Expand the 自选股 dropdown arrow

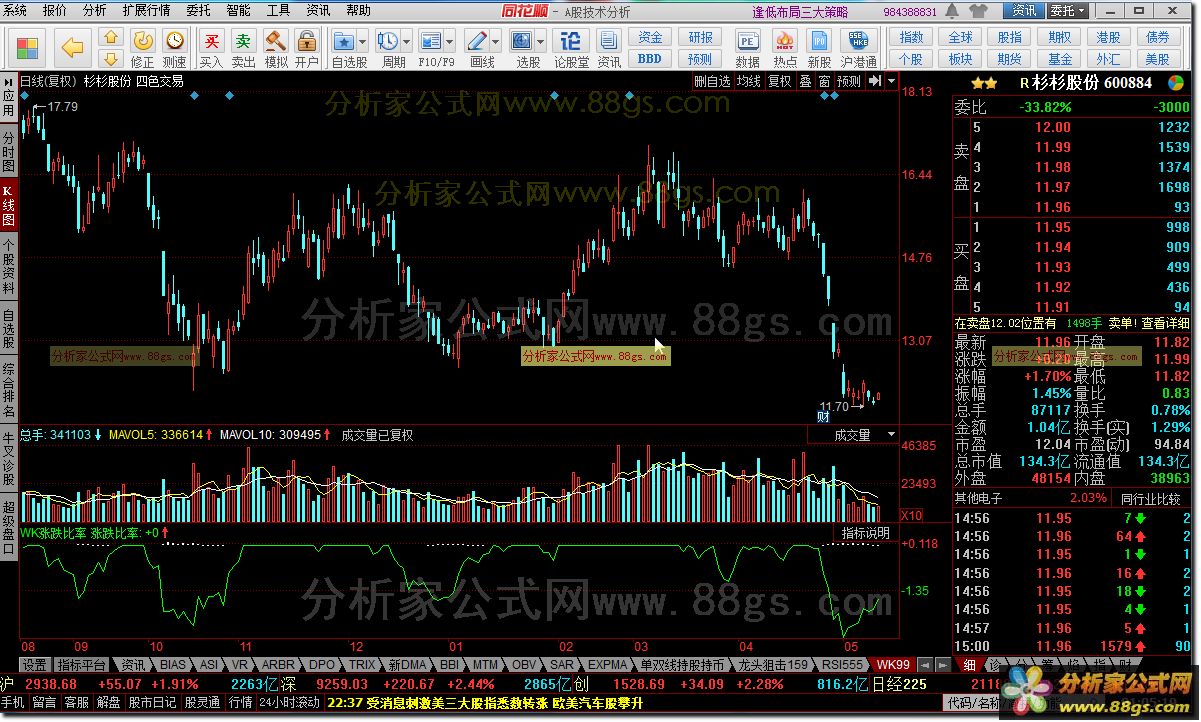tap(361, 41)
